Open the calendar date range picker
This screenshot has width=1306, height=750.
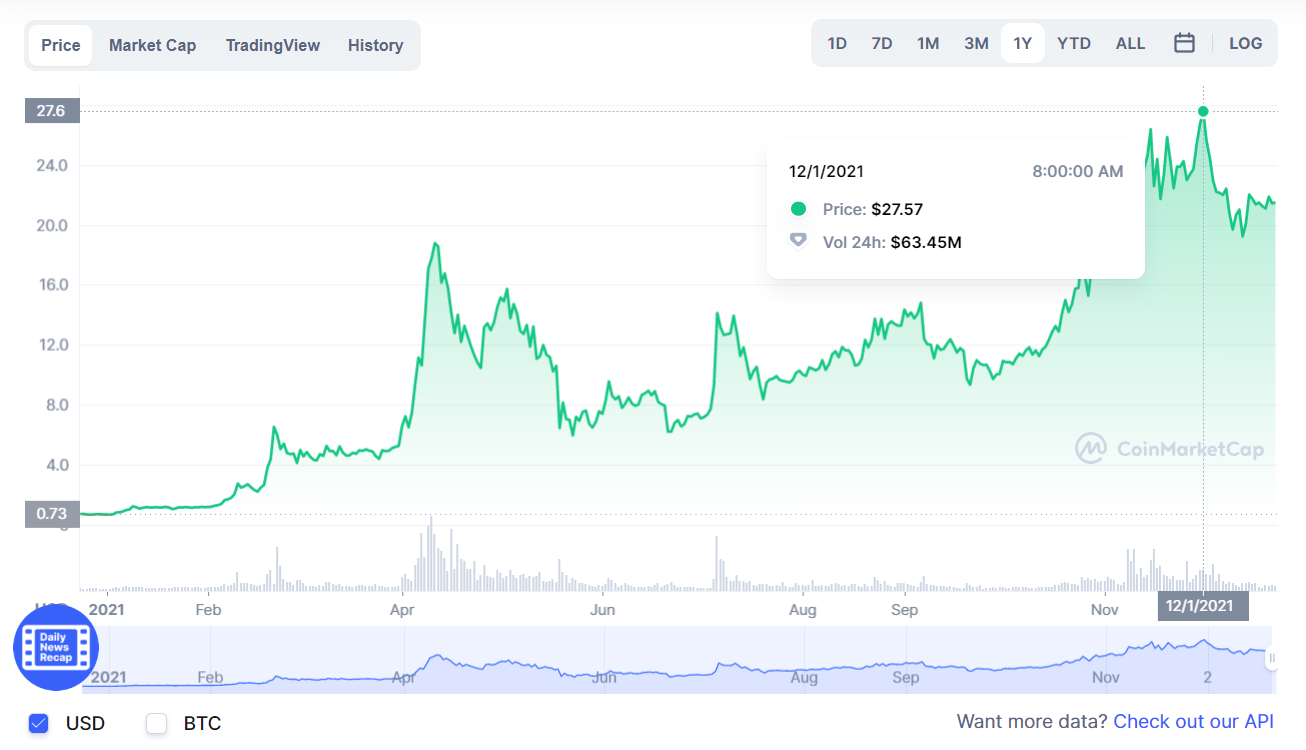point(1184,43)
